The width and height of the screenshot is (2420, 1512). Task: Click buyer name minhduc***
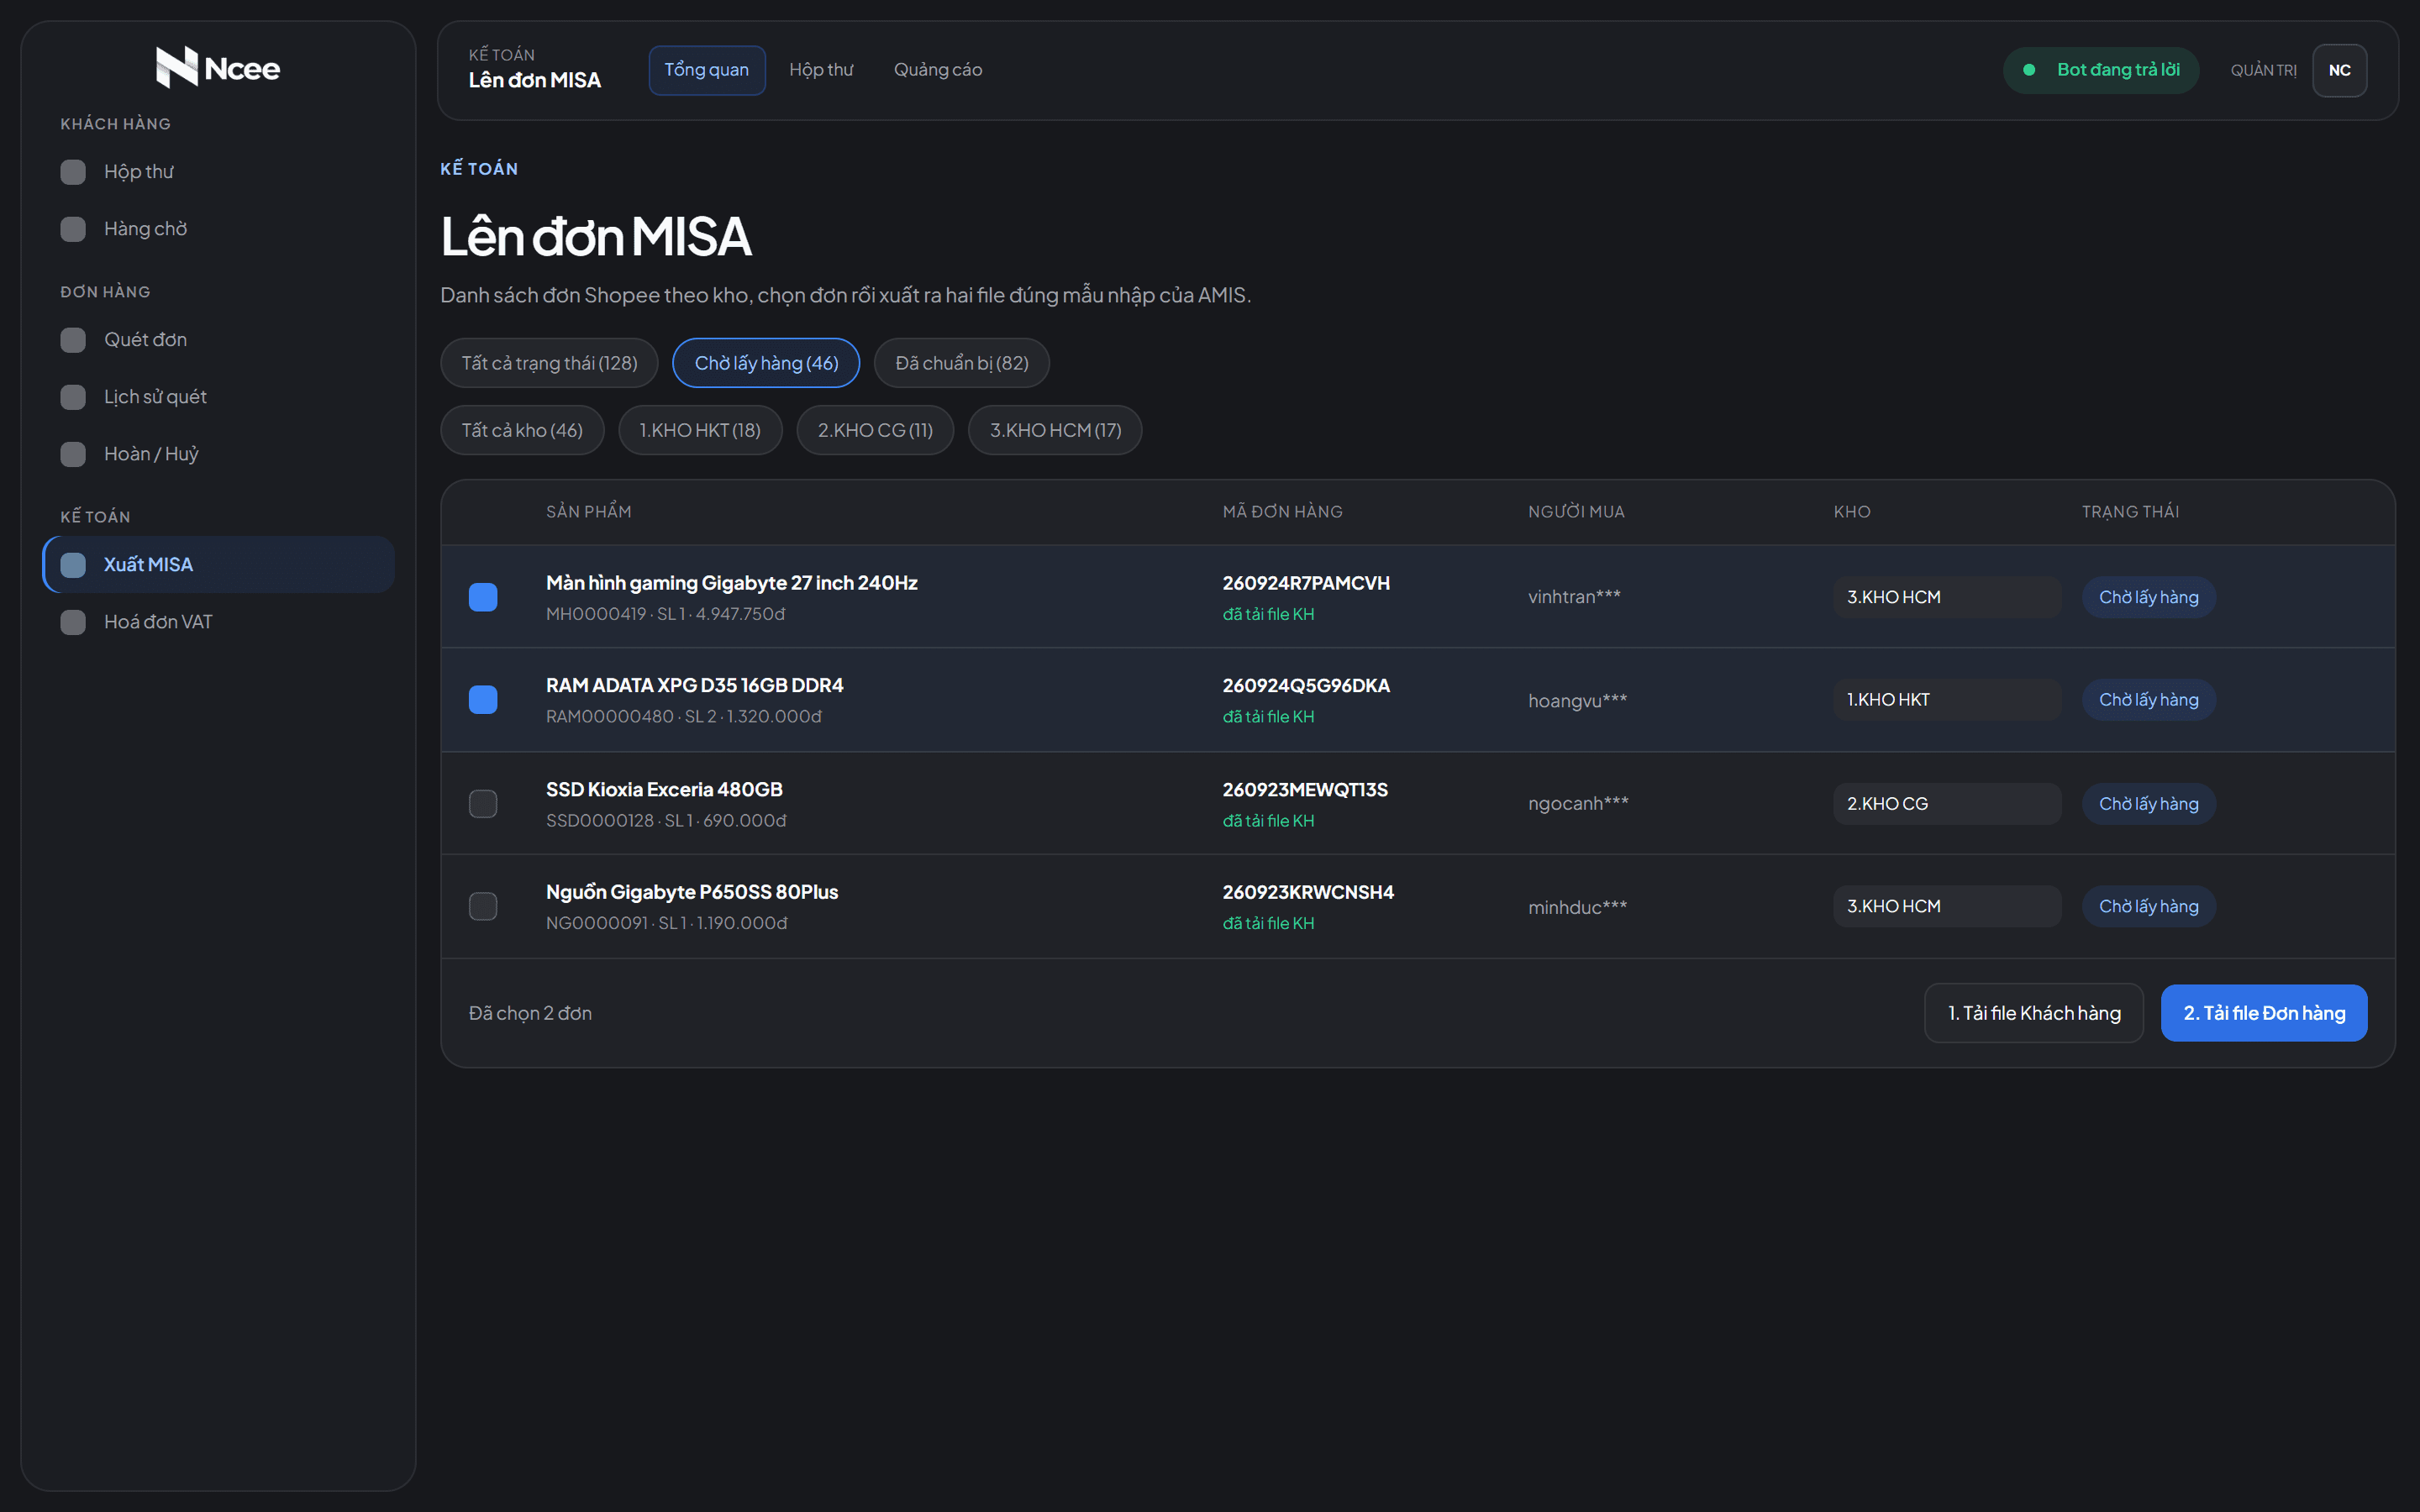1577,907
